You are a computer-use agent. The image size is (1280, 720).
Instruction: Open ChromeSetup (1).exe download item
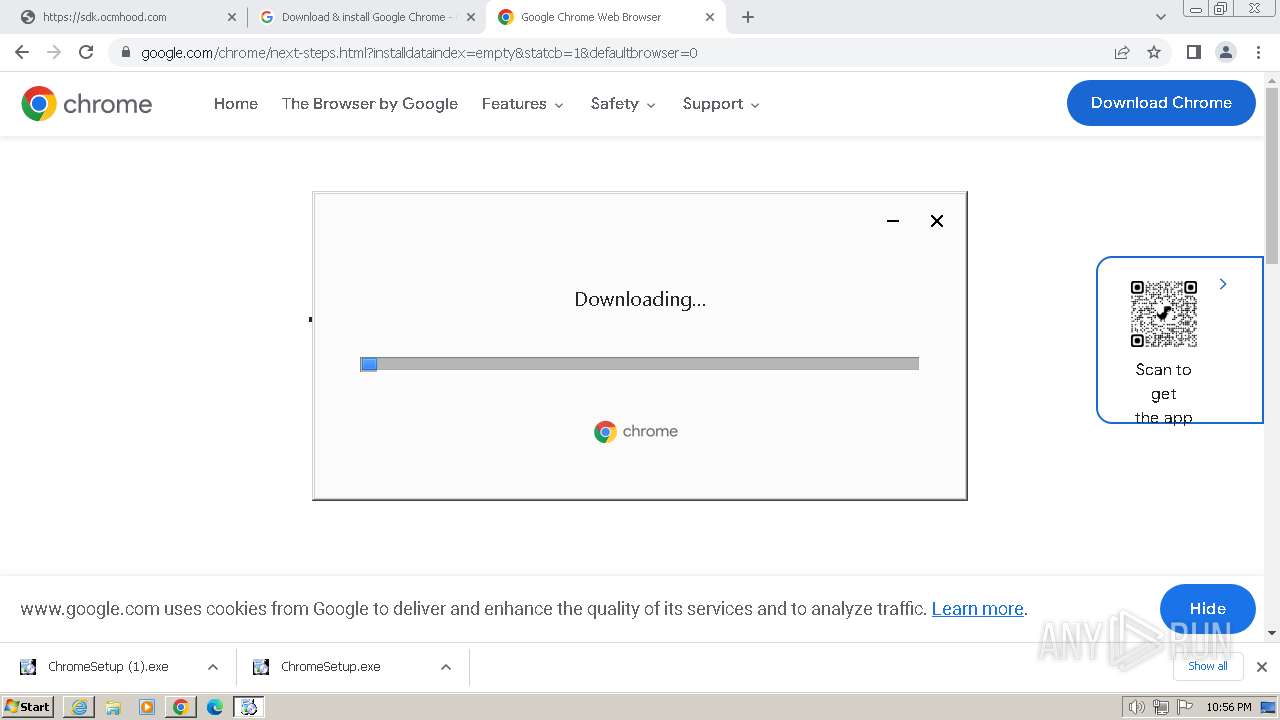click(108, 666)
